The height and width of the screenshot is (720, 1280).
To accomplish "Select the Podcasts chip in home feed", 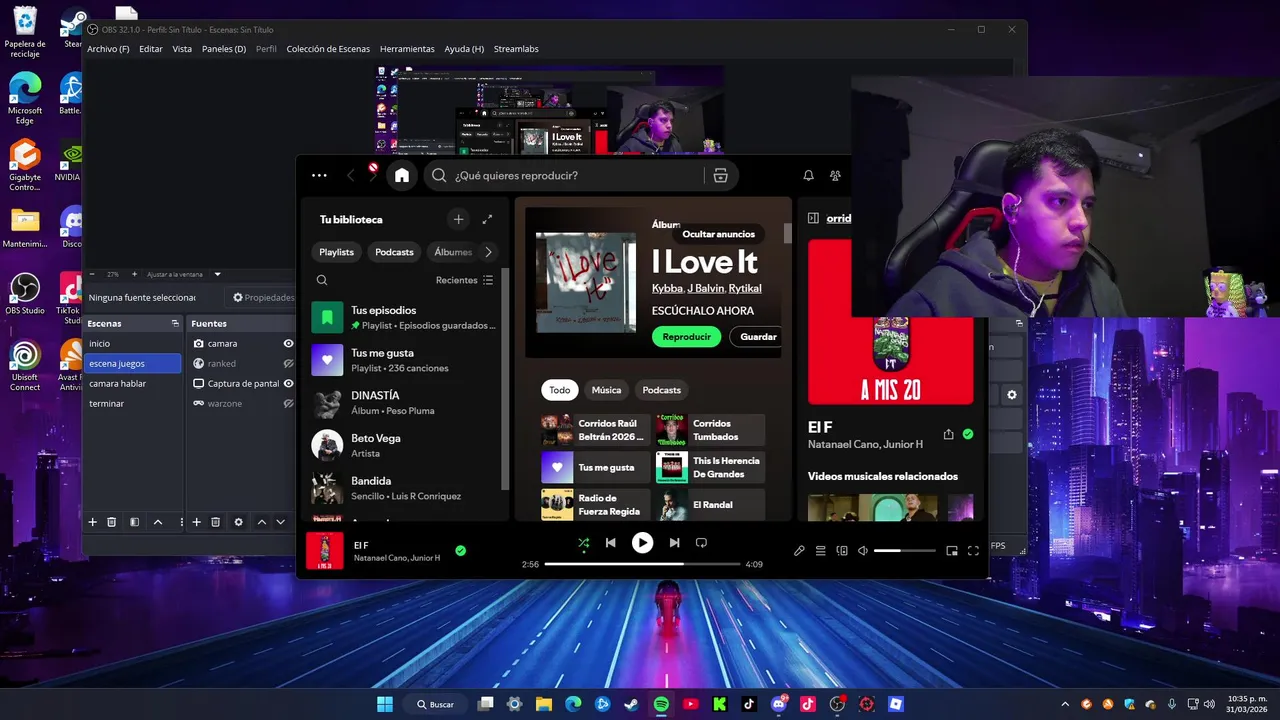I will (661, 390).
